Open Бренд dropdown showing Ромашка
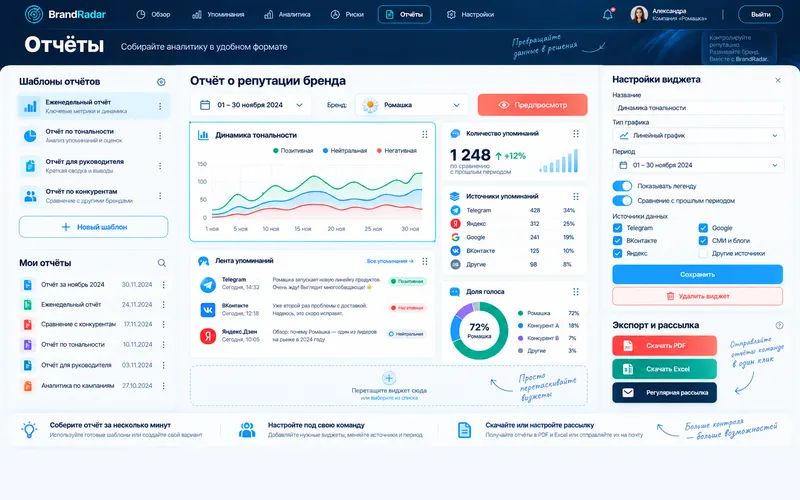The image size is (800, 500). point(411,105)
